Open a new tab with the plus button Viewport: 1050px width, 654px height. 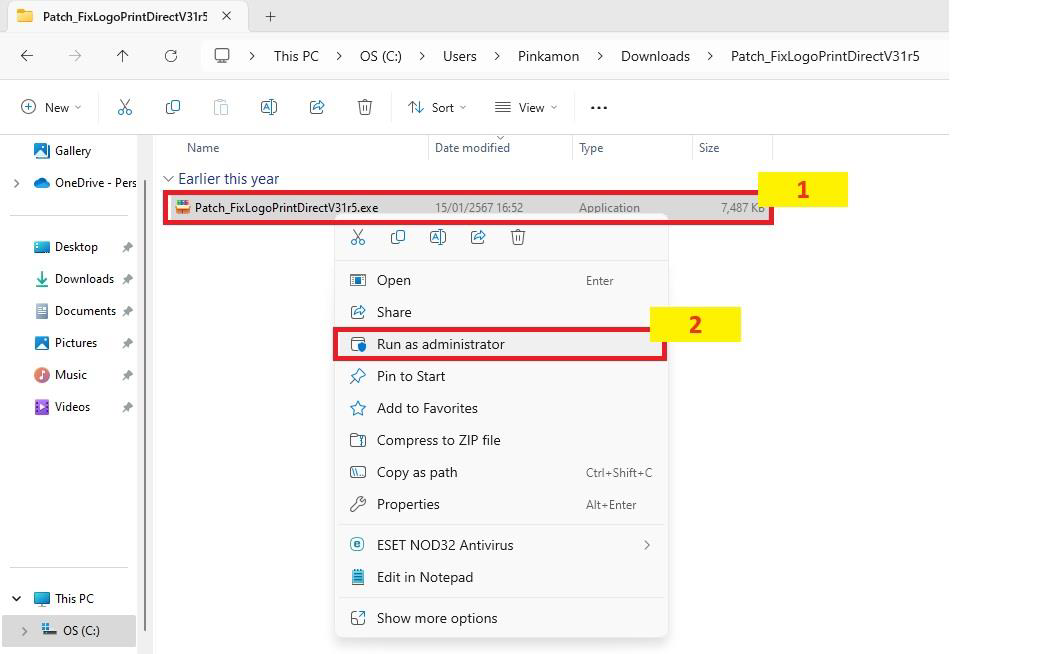point(270,16)
